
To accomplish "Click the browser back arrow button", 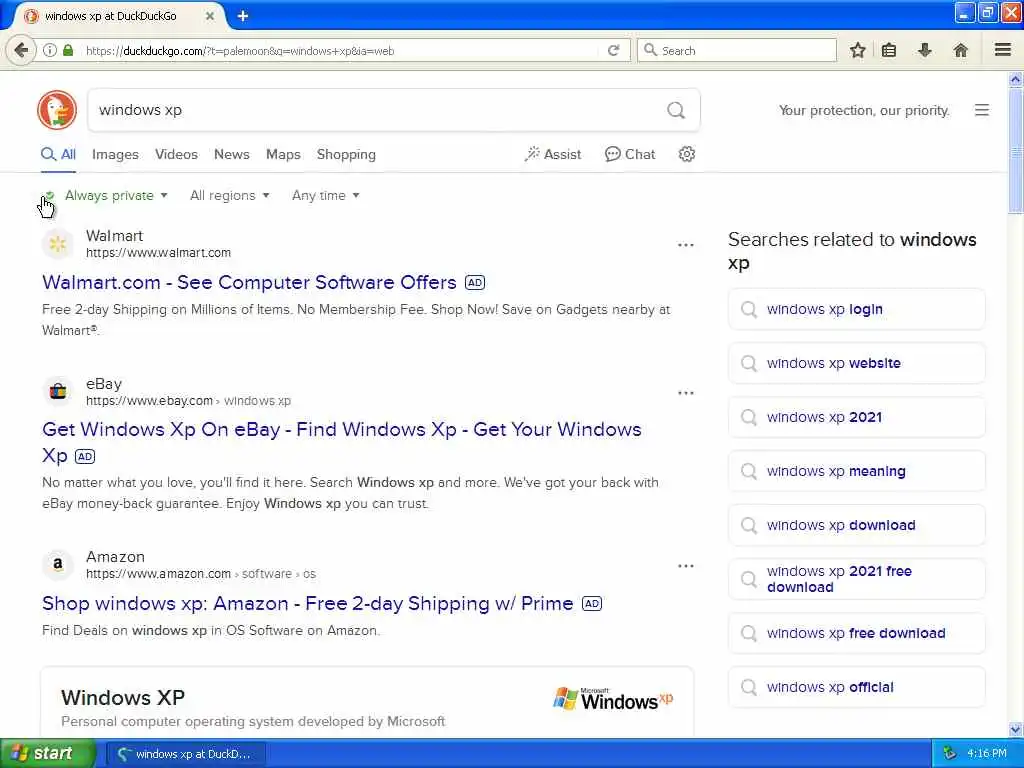I will 21,50.
